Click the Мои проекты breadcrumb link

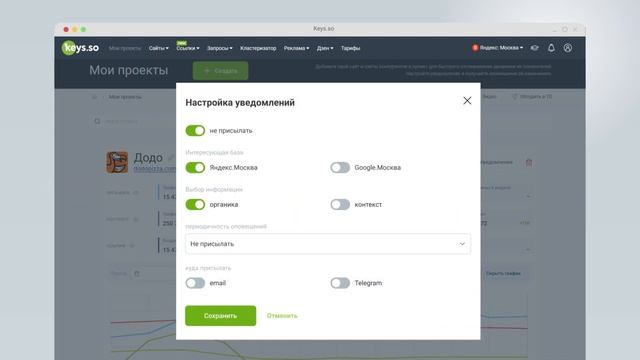(125, 97)
